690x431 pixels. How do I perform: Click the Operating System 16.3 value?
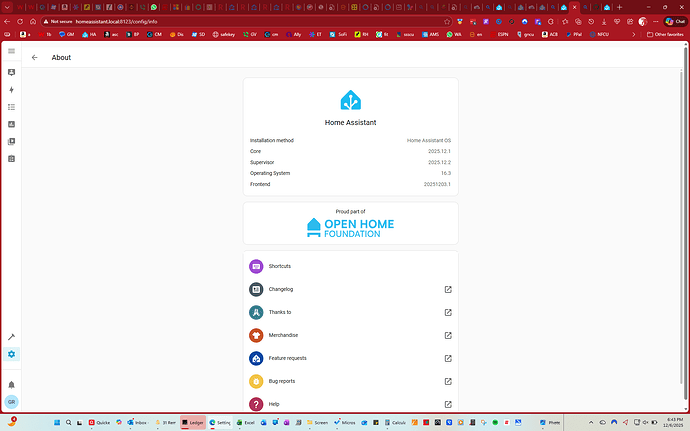[446, 173]
